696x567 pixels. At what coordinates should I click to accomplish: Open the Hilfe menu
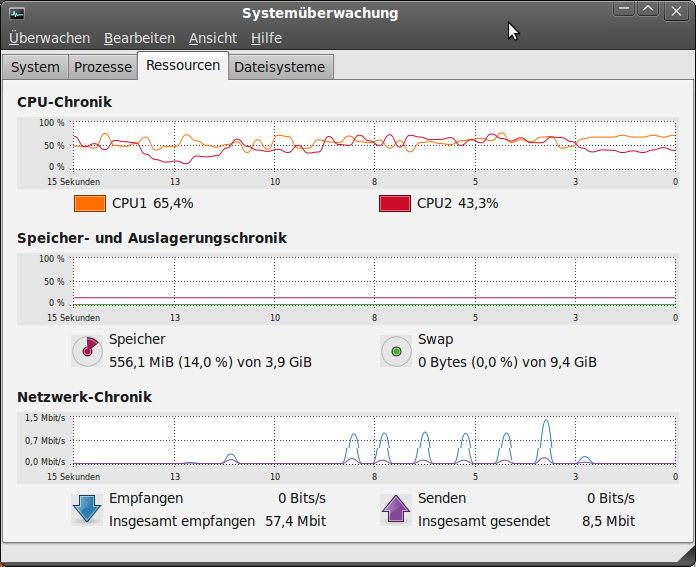266,38
